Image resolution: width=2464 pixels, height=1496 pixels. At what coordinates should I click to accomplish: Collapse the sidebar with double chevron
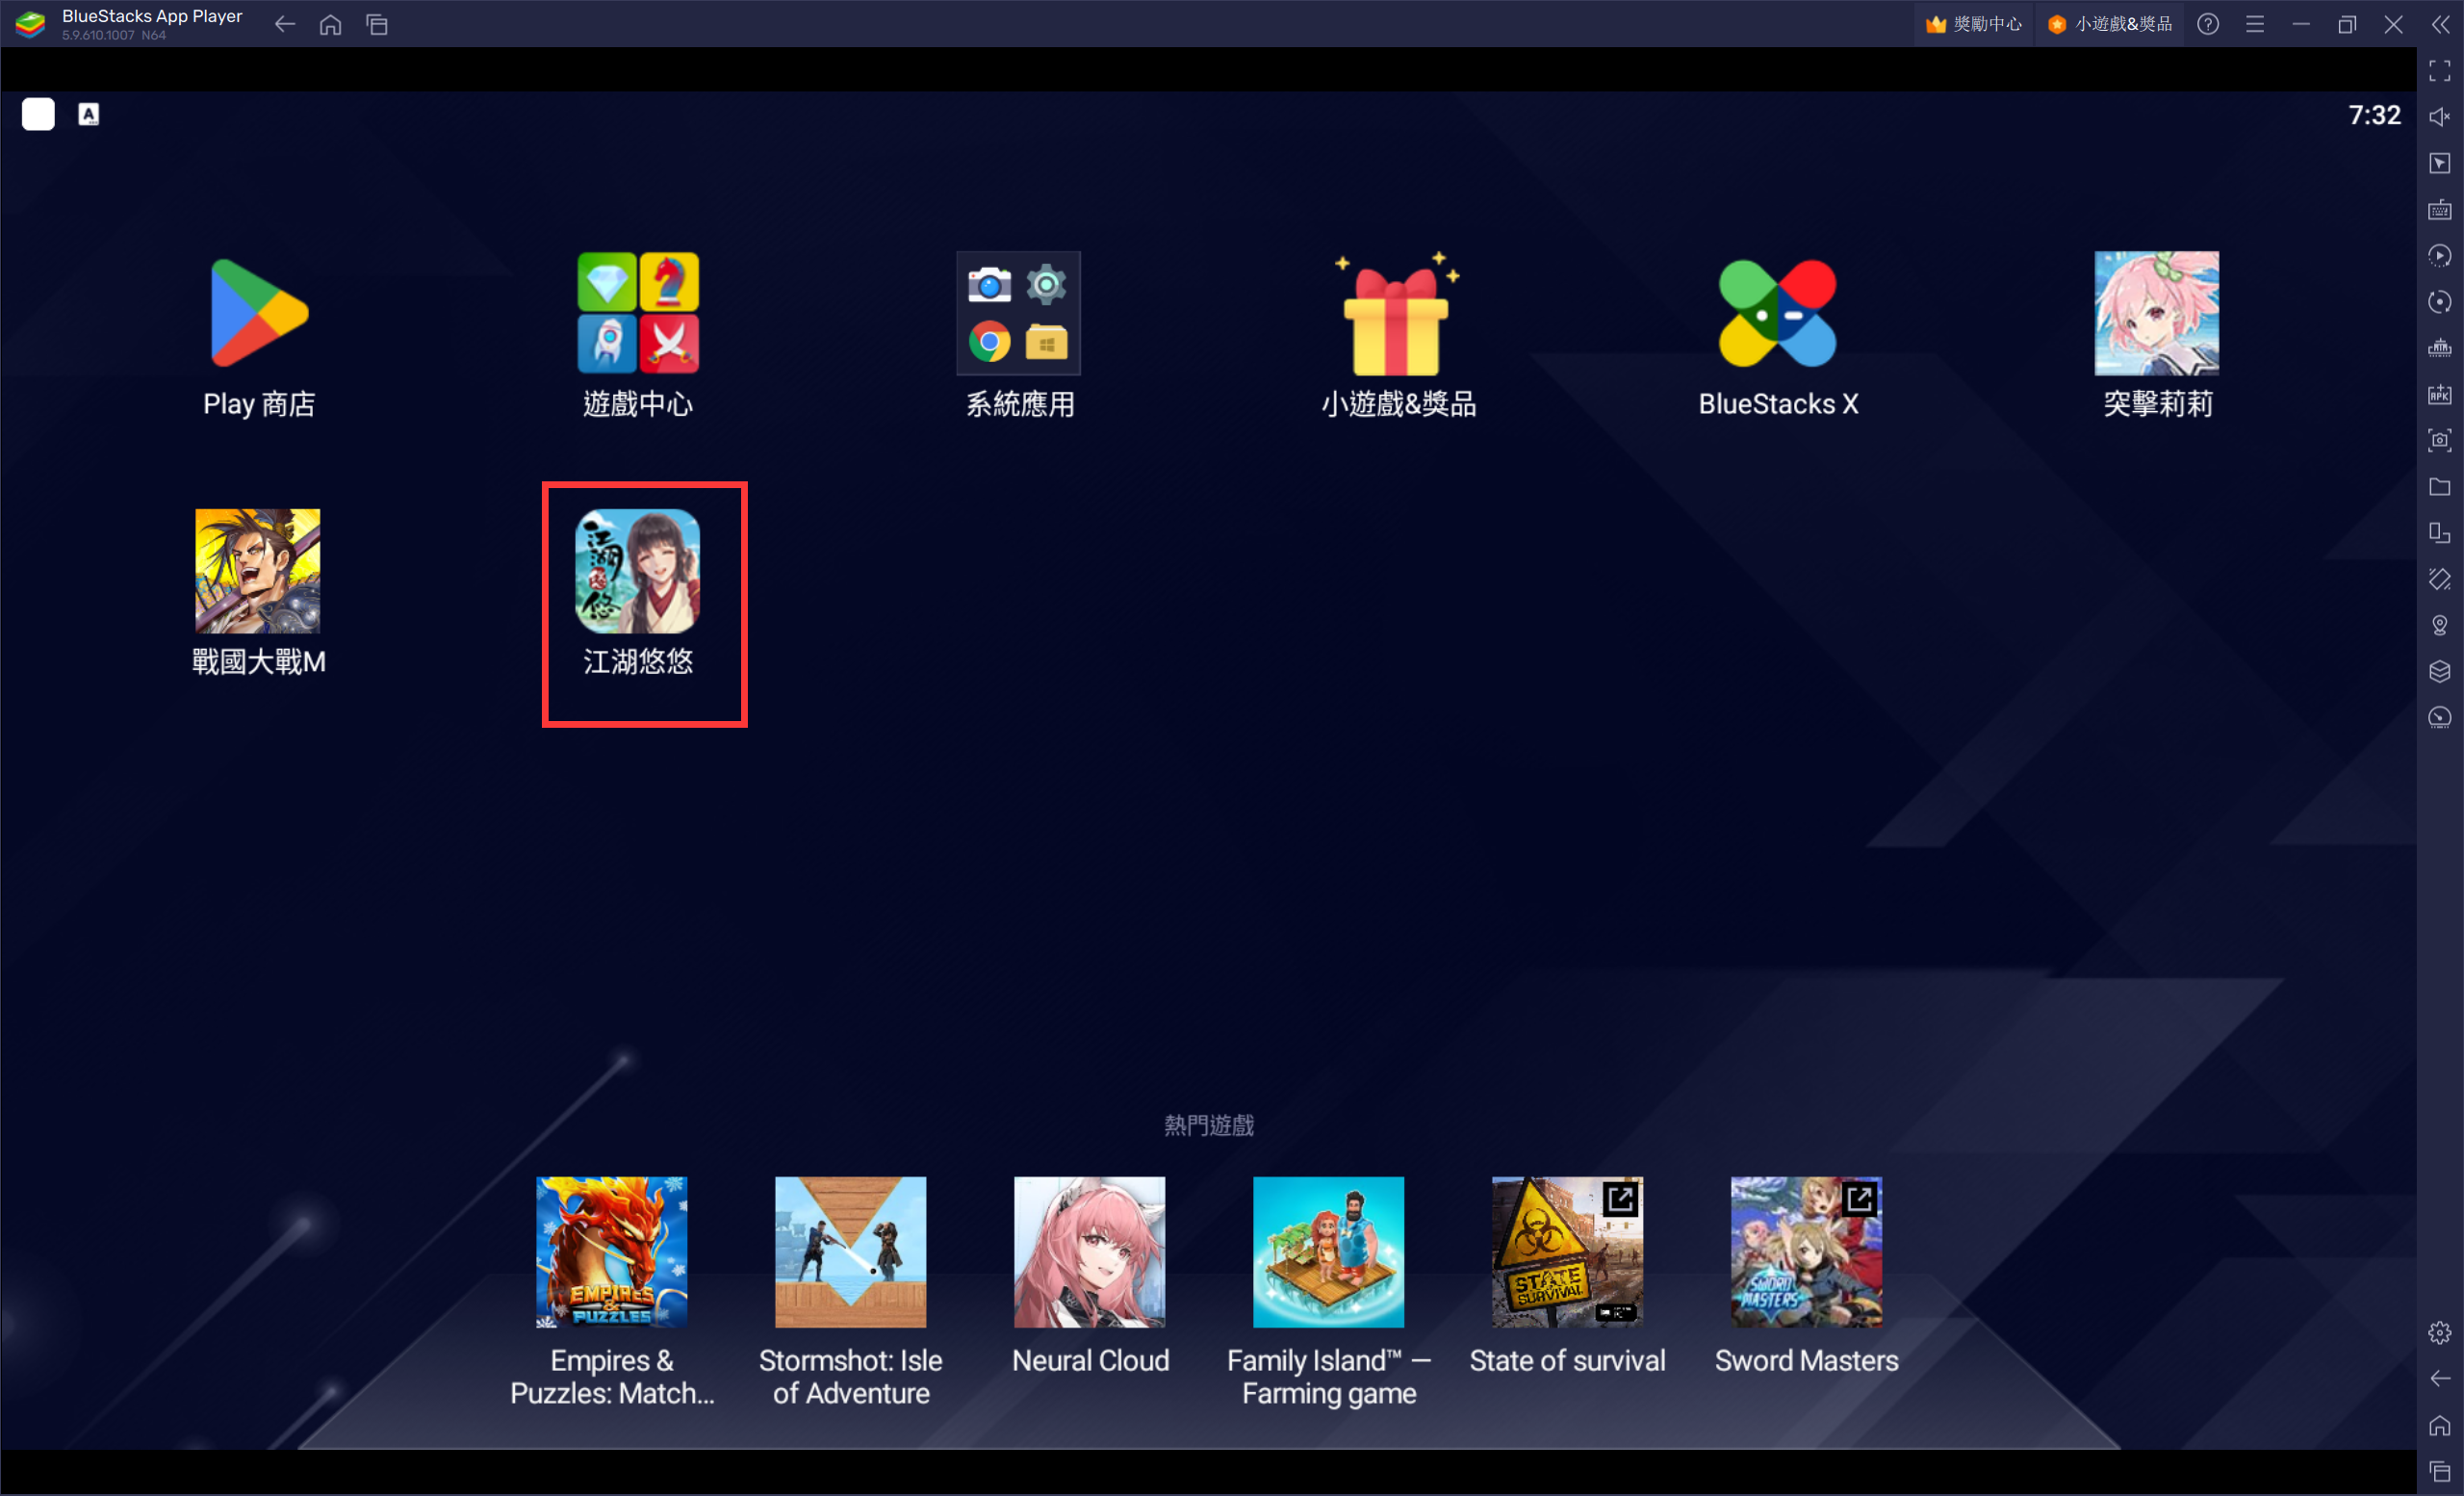tap(2440, 24)
